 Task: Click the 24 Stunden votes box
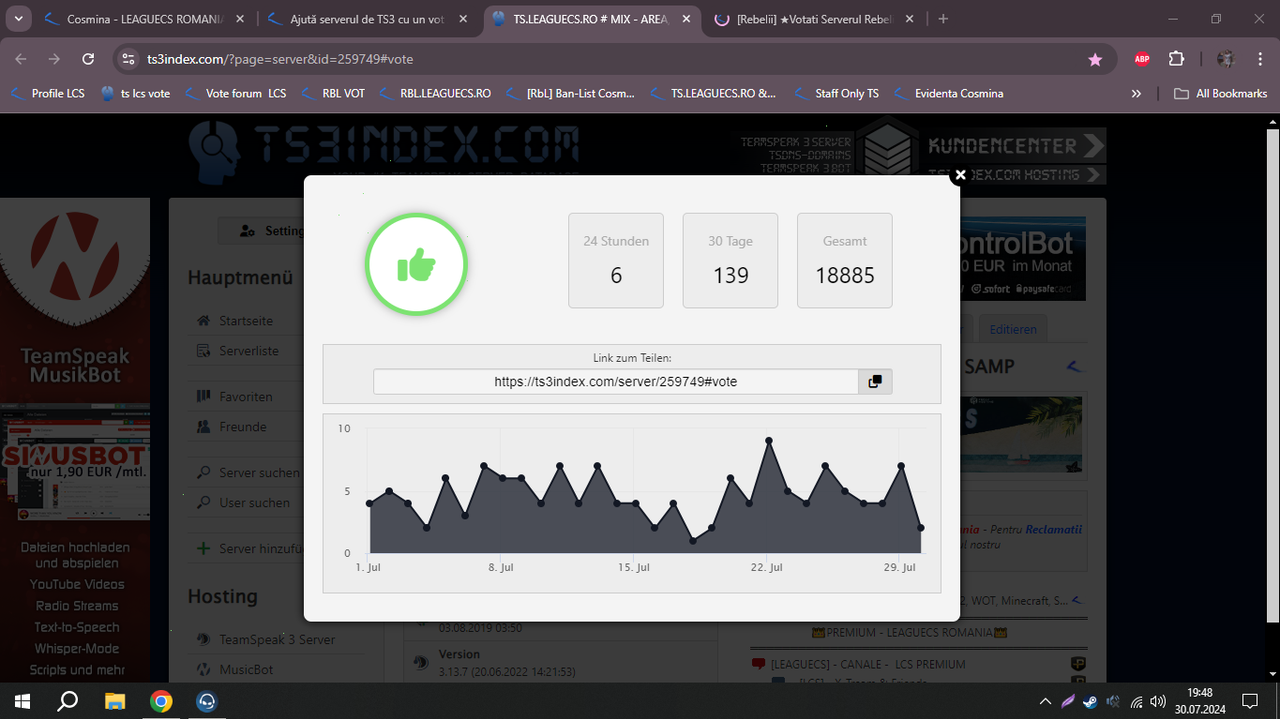pyautogui.click(x=616, y=260)
